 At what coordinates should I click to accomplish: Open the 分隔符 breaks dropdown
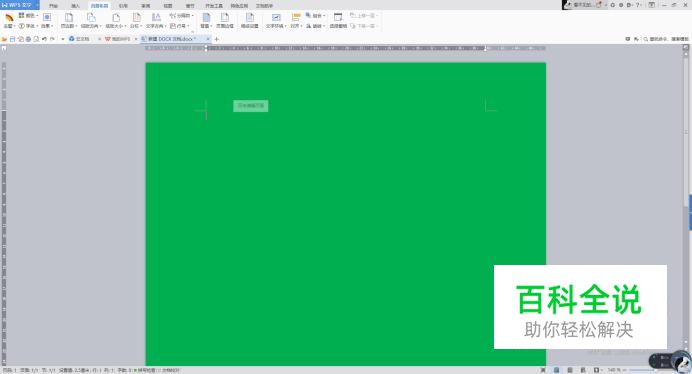tap(181, 15)
